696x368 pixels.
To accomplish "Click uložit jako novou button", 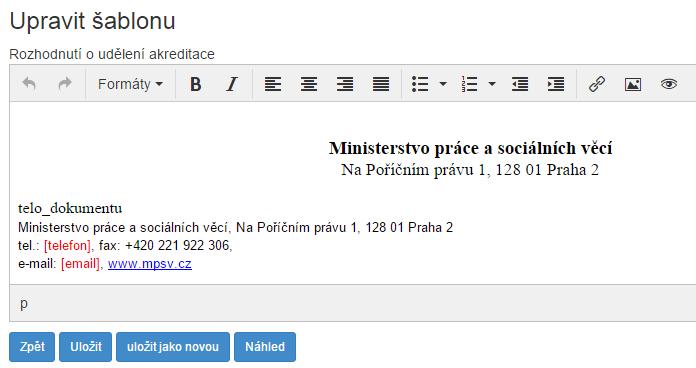I will tap(173, 347).
